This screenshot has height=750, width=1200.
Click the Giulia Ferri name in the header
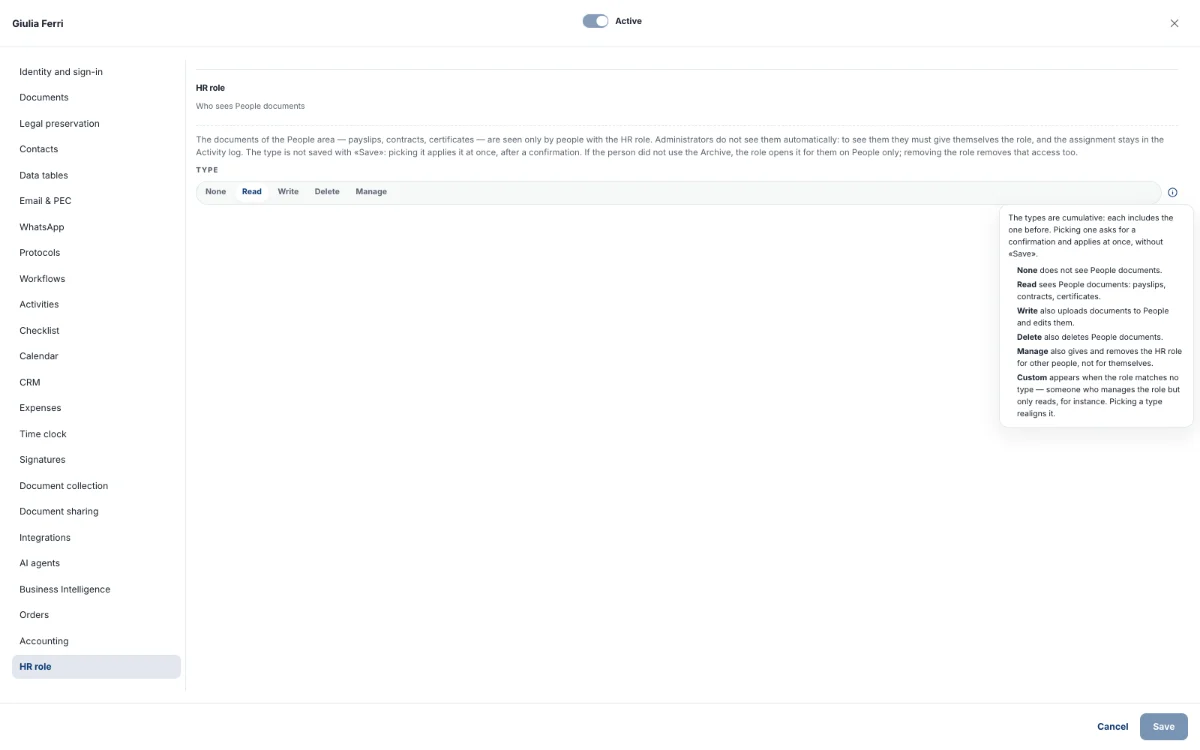[x=38, y=23]
